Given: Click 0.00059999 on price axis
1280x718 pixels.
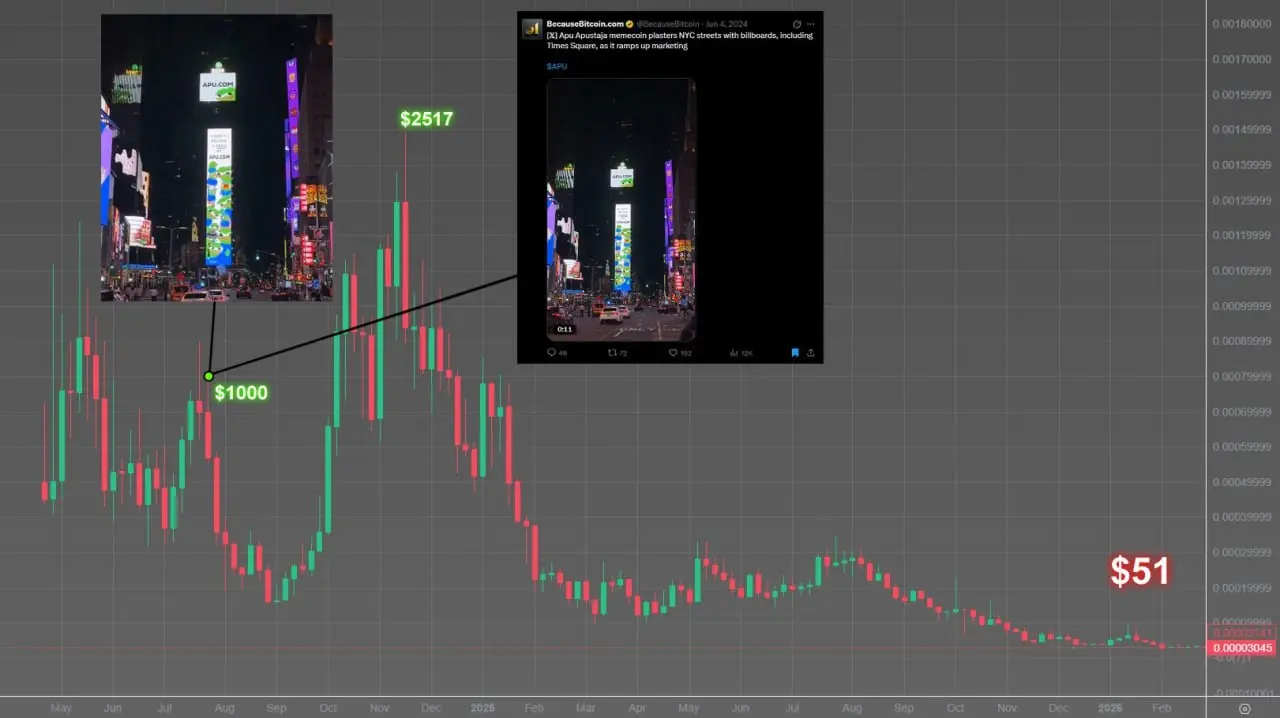Looking at the screenshot, I should click(x=1242, y=447).
